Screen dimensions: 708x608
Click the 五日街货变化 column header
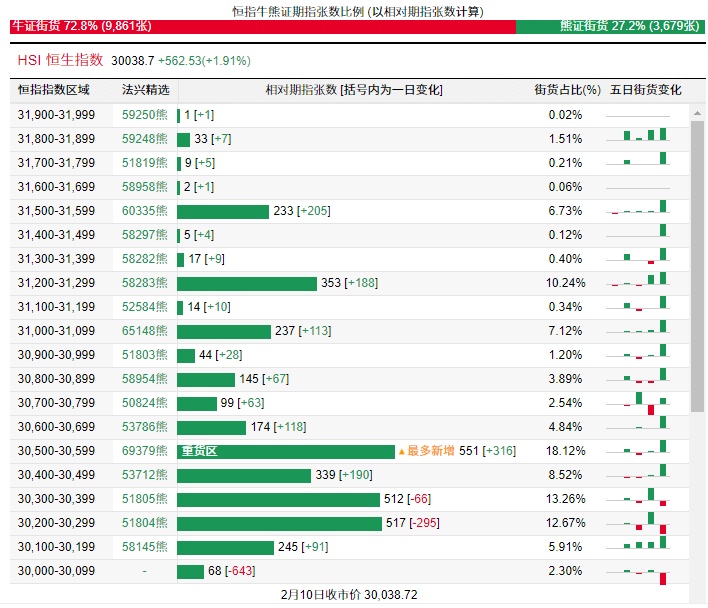[x=645, y=90]
